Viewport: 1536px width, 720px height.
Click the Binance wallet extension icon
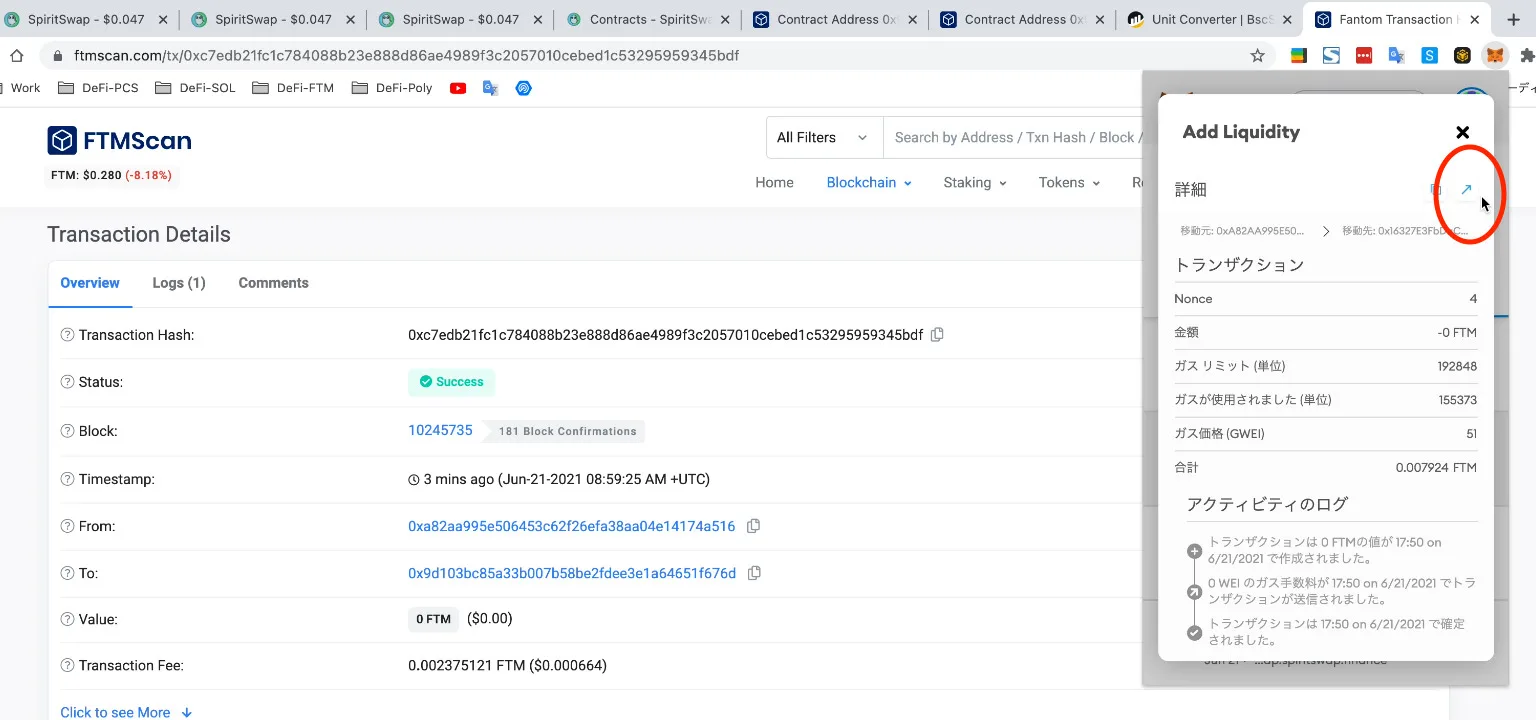(1462, 56)
